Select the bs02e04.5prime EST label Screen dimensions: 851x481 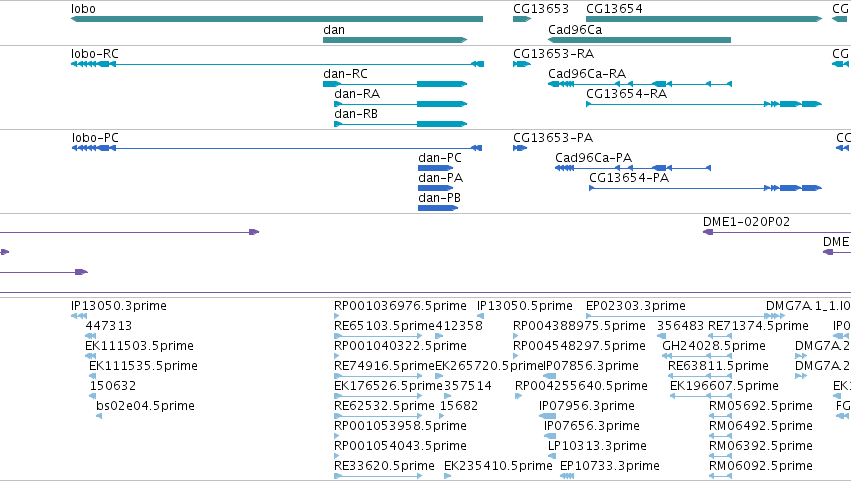145,407
